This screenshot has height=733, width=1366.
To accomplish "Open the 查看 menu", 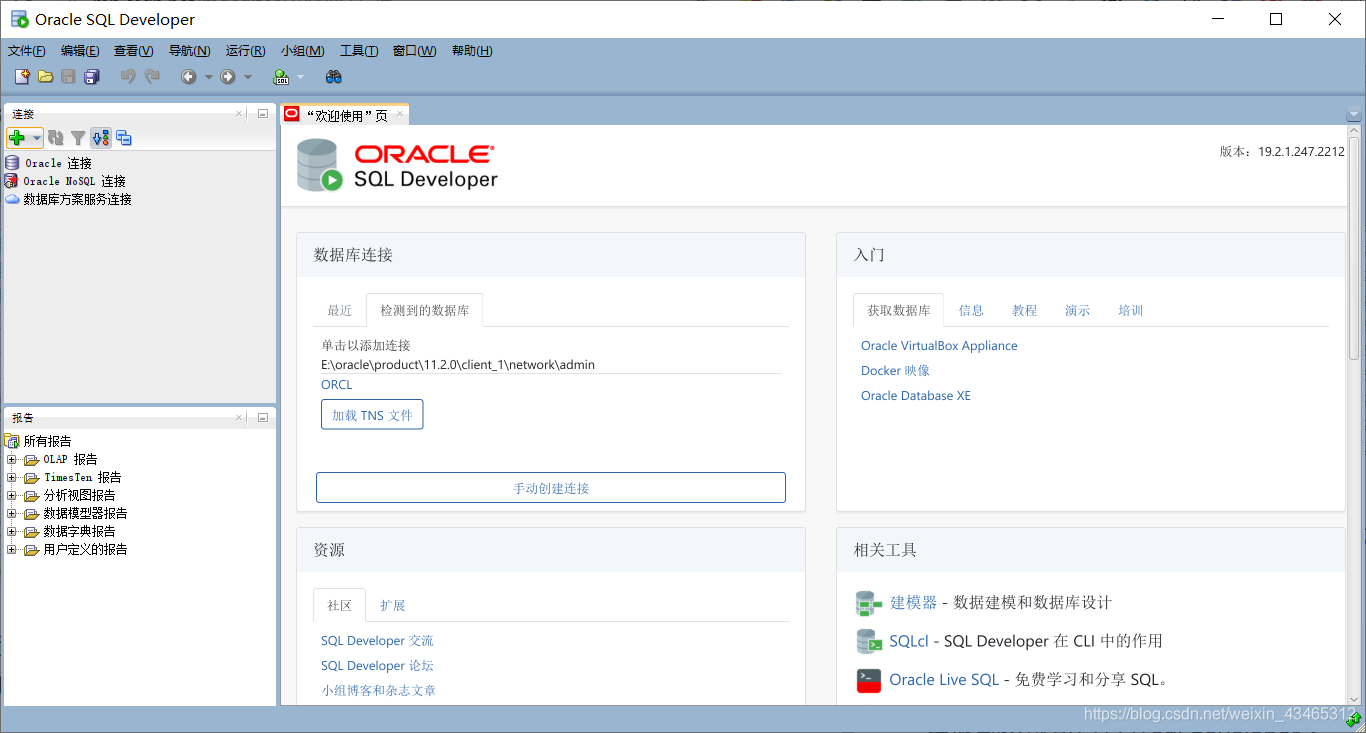I will 133,51.
